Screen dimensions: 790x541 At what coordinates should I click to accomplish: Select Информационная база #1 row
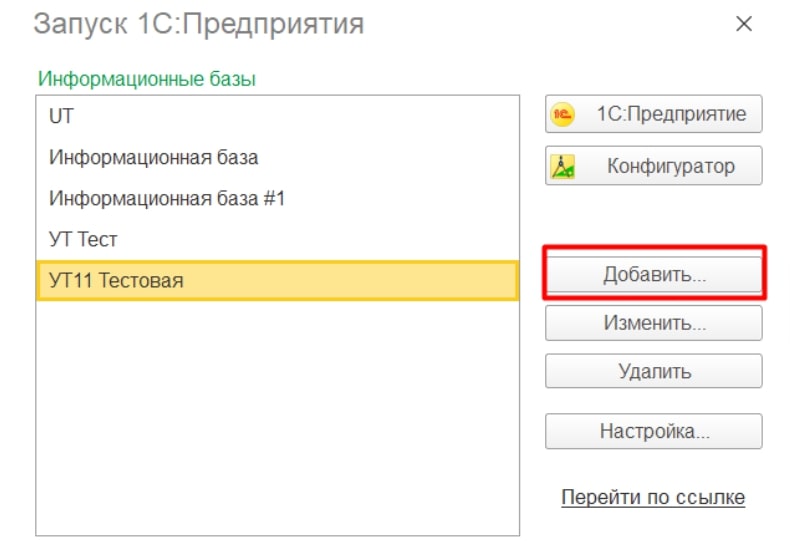278,198
